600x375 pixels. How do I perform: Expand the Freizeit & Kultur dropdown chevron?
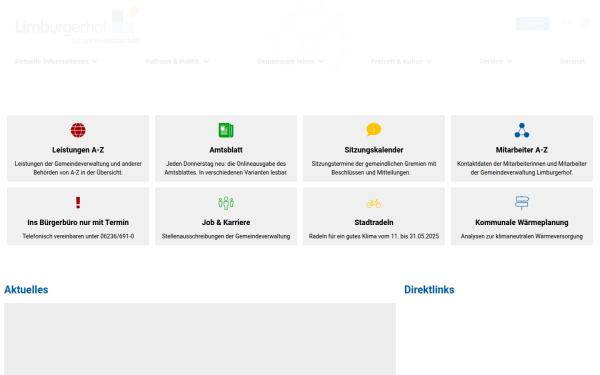429,61
